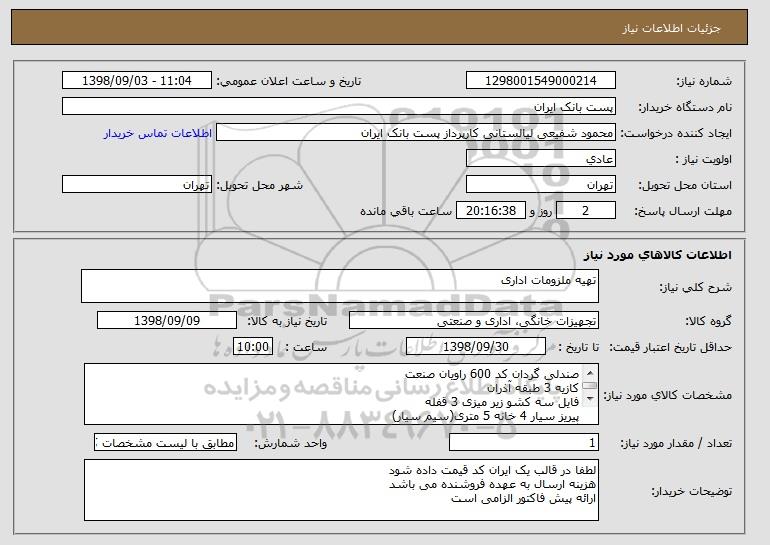The width and height of the screenshot is (770, 545).
Task: Click the header title جزئیات اطلاعات نیاز
Action: pos(672,28)
